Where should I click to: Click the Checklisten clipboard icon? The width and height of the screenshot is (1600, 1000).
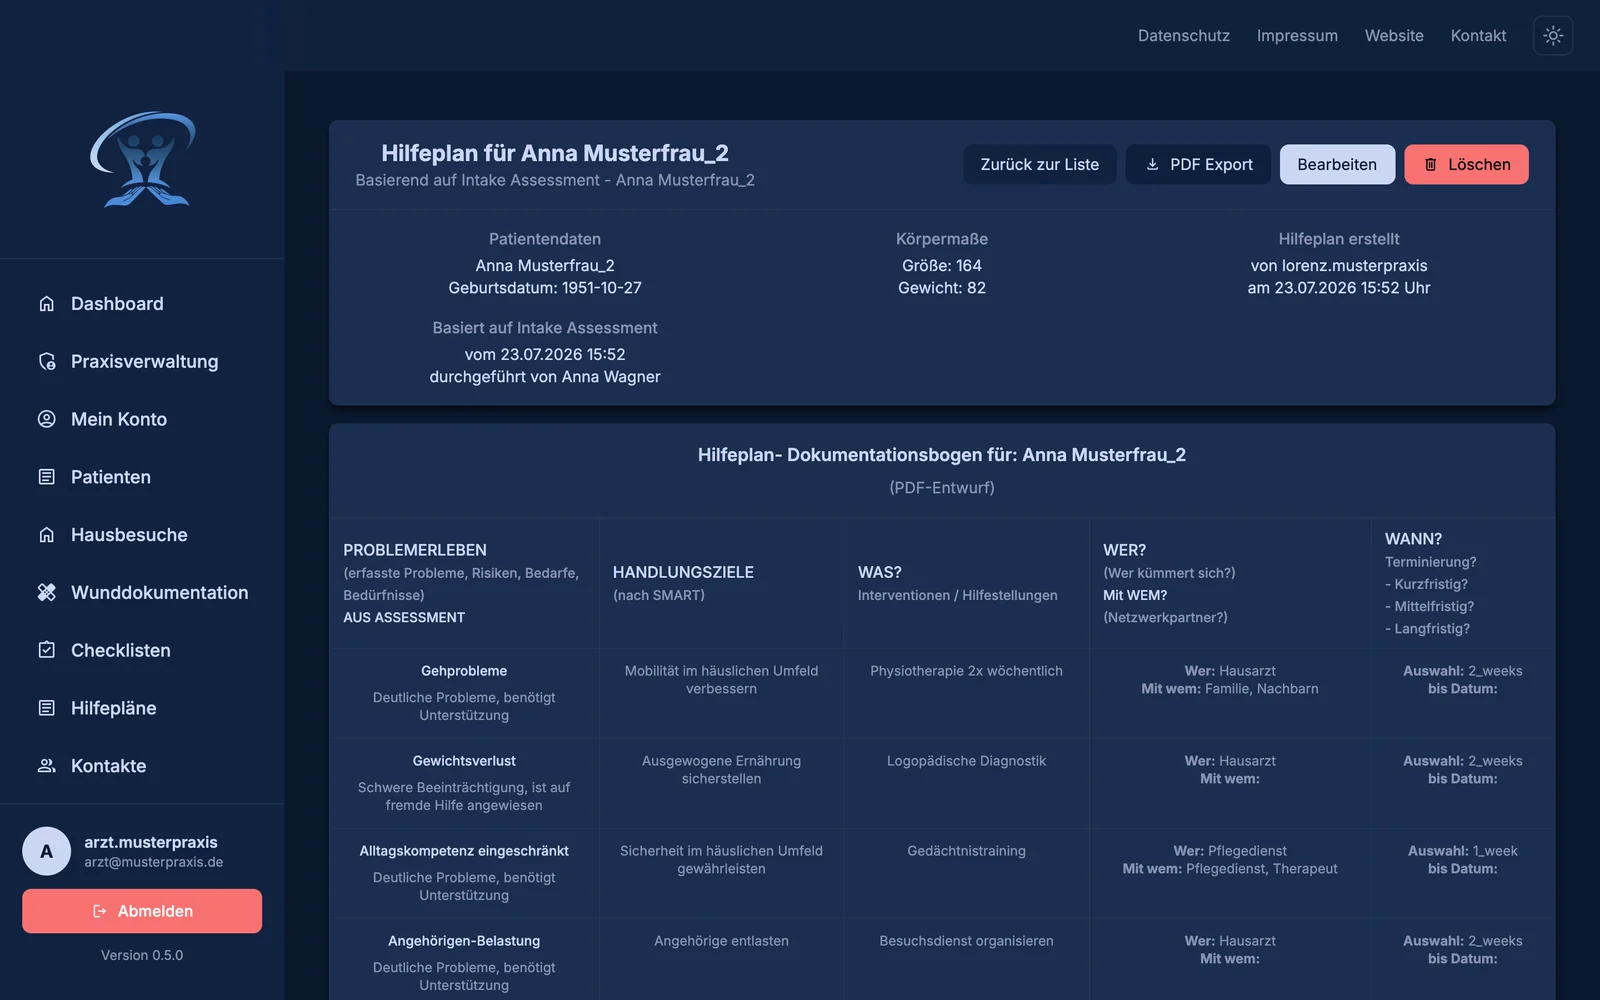[46, 650]
